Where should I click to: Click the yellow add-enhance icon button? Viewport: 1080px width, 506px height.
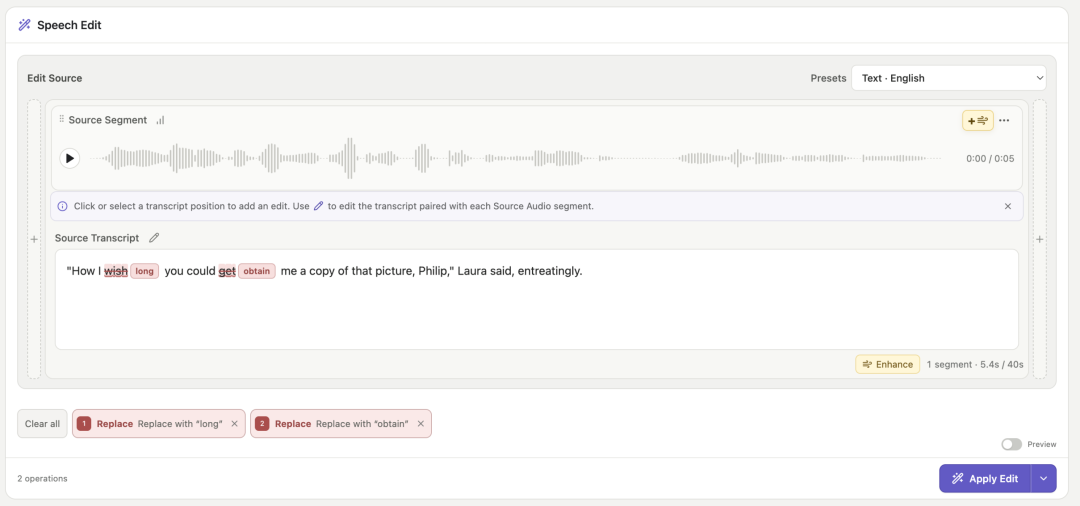977,120
